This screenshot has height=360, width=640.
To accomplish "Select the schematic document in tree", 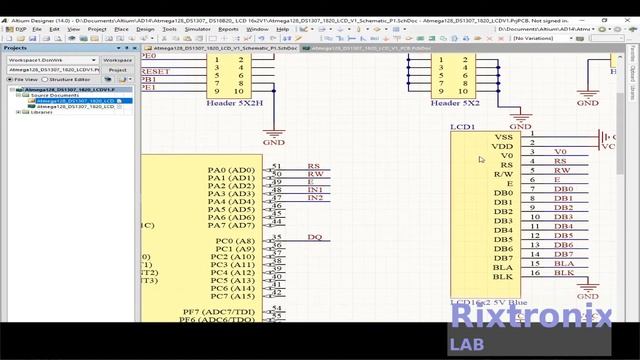I will point(76,100).
